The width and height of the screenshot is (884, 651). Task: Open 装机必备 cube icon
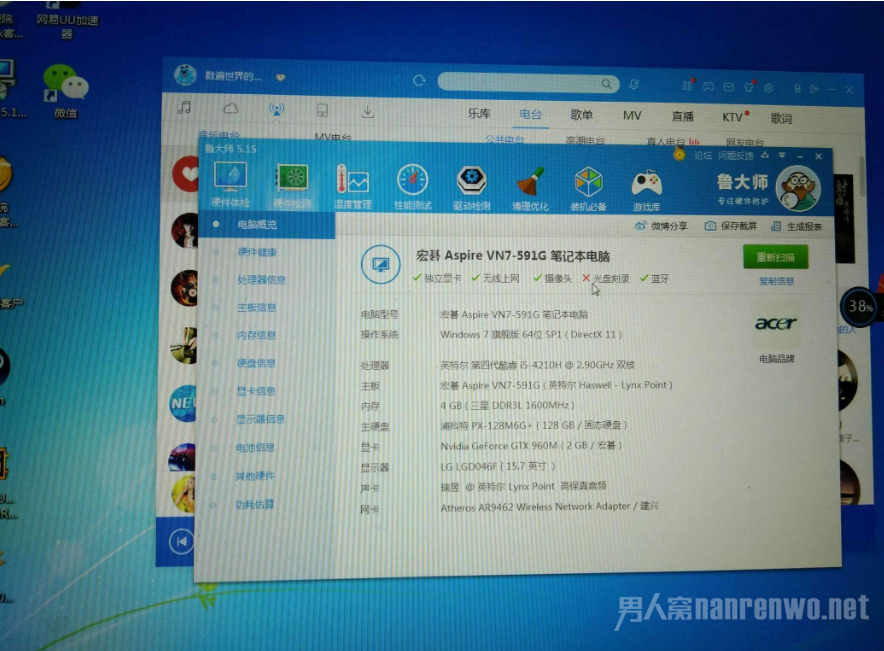click(x=588, y=190)
